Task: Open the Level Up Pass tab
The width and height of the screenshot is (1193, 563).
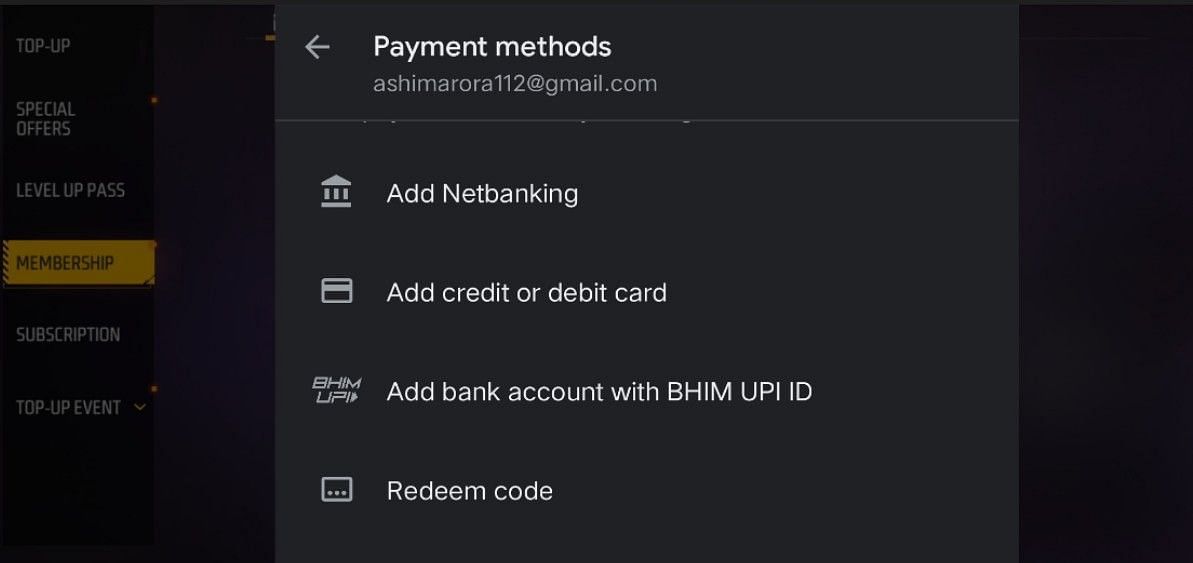Action: tap(70, 190)
